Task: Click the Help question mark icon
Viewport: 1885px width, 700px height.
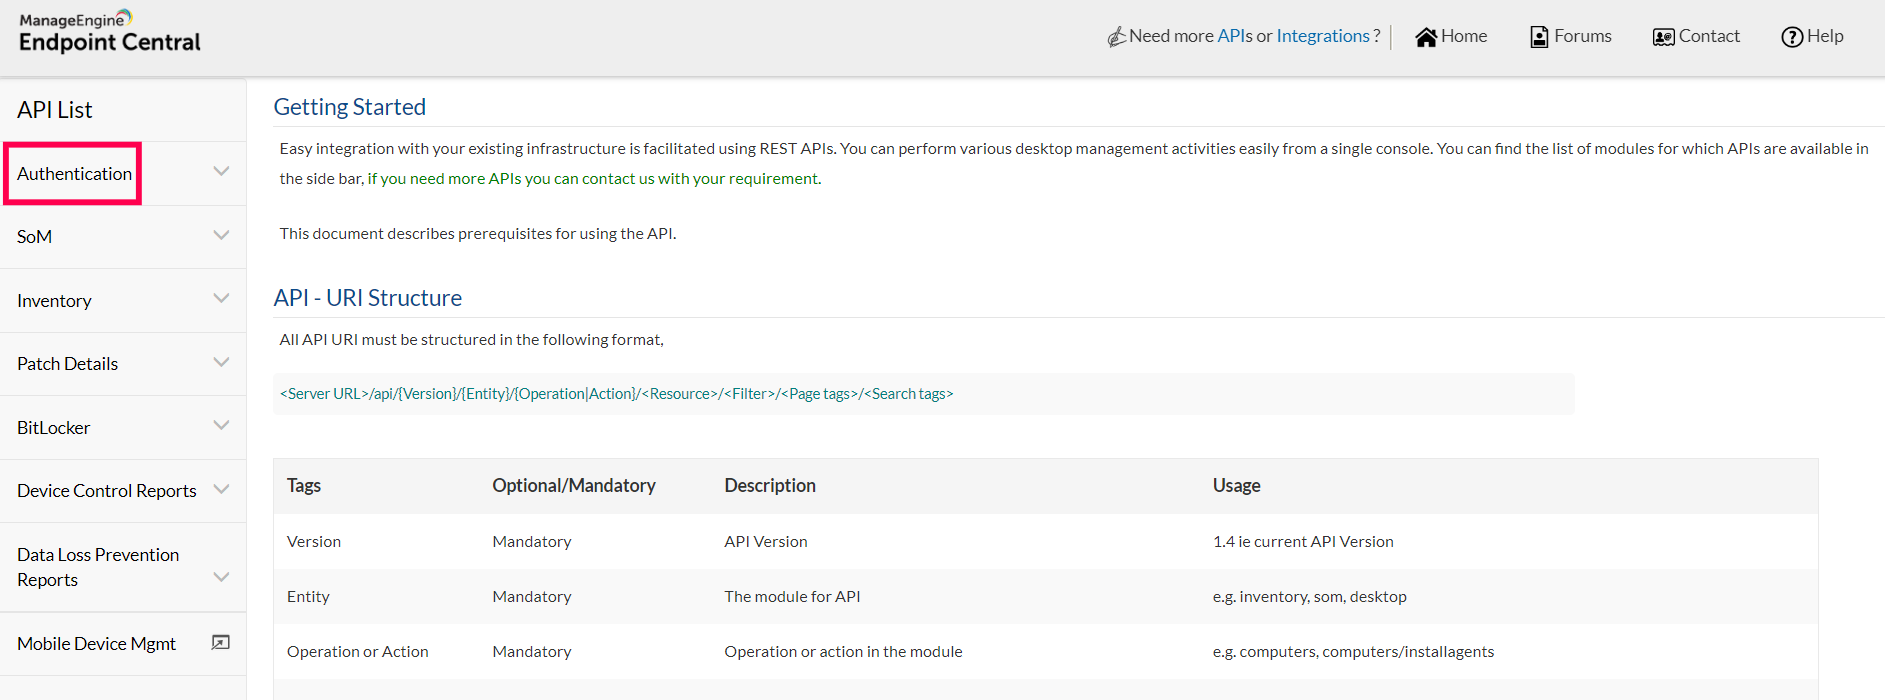Action: (1792, 37)
